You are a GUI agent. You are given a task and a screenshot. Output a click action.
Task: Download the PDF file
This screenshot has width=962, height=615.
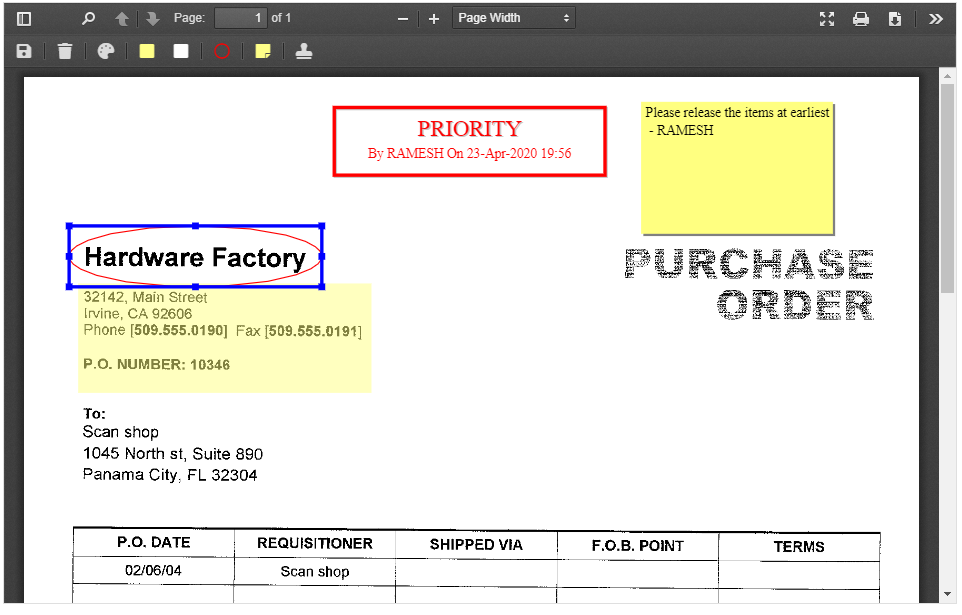pyautogui.click(x=894, y=18)
